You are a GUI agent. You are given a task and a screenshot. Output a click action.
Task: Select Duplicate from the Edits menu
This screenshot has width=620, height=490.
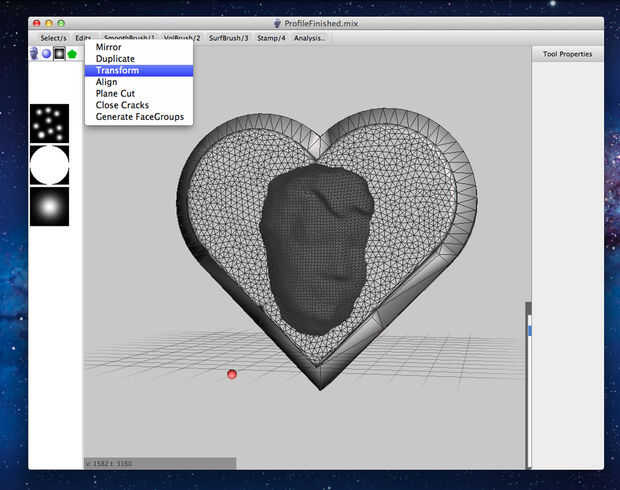pos(115,59)
